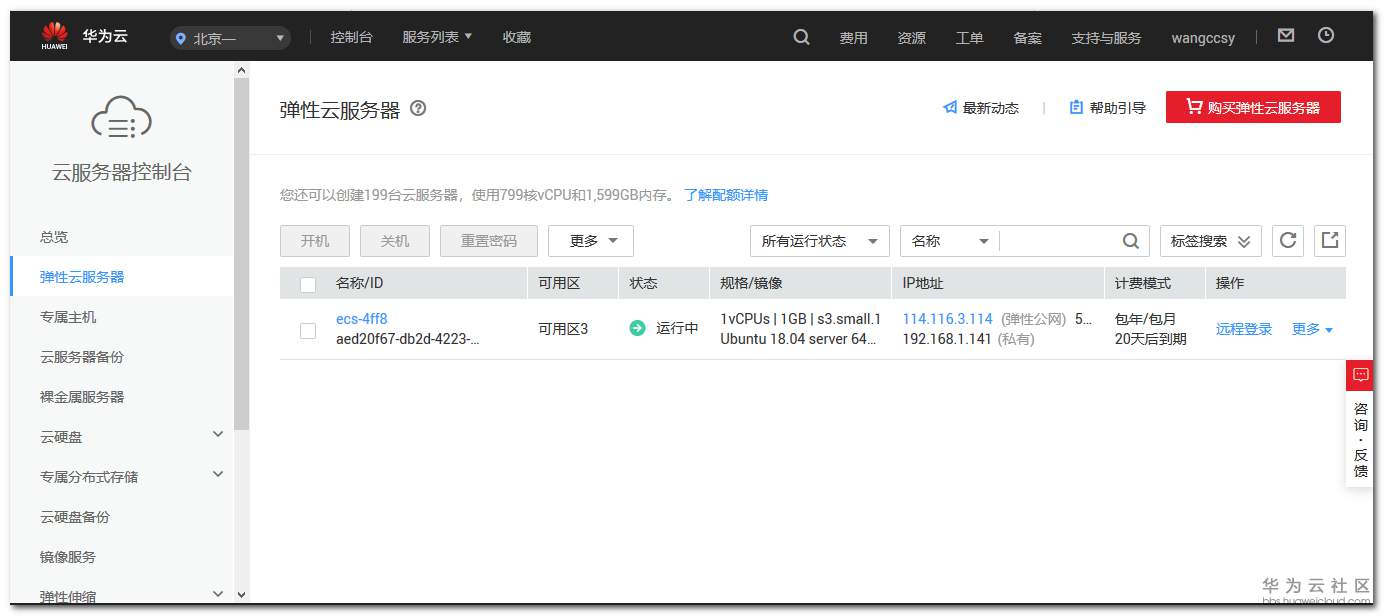Click in the name search input field

click(1060, 241)
